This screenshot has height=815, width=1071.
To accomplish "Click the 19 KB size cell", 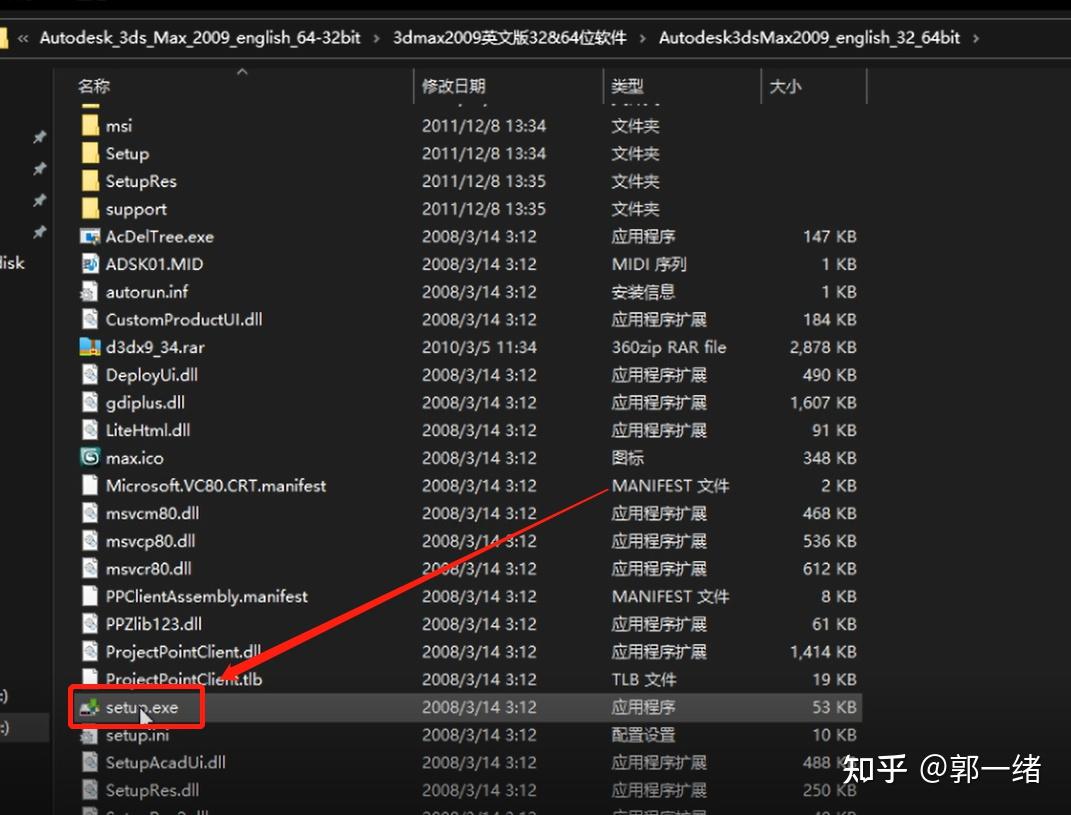I will (x=834, y=679).
